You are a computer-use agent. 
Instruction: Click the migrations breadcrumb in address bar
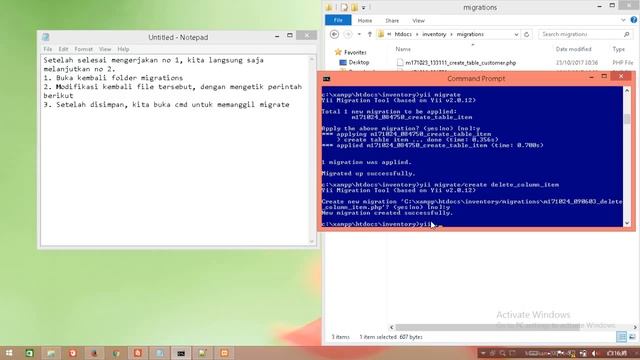pos(470,34)
